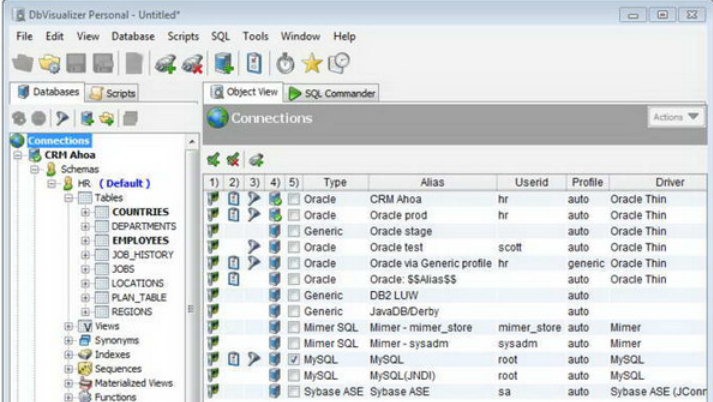
Task: Open the Actions dropdown
Action: point(675,117)
